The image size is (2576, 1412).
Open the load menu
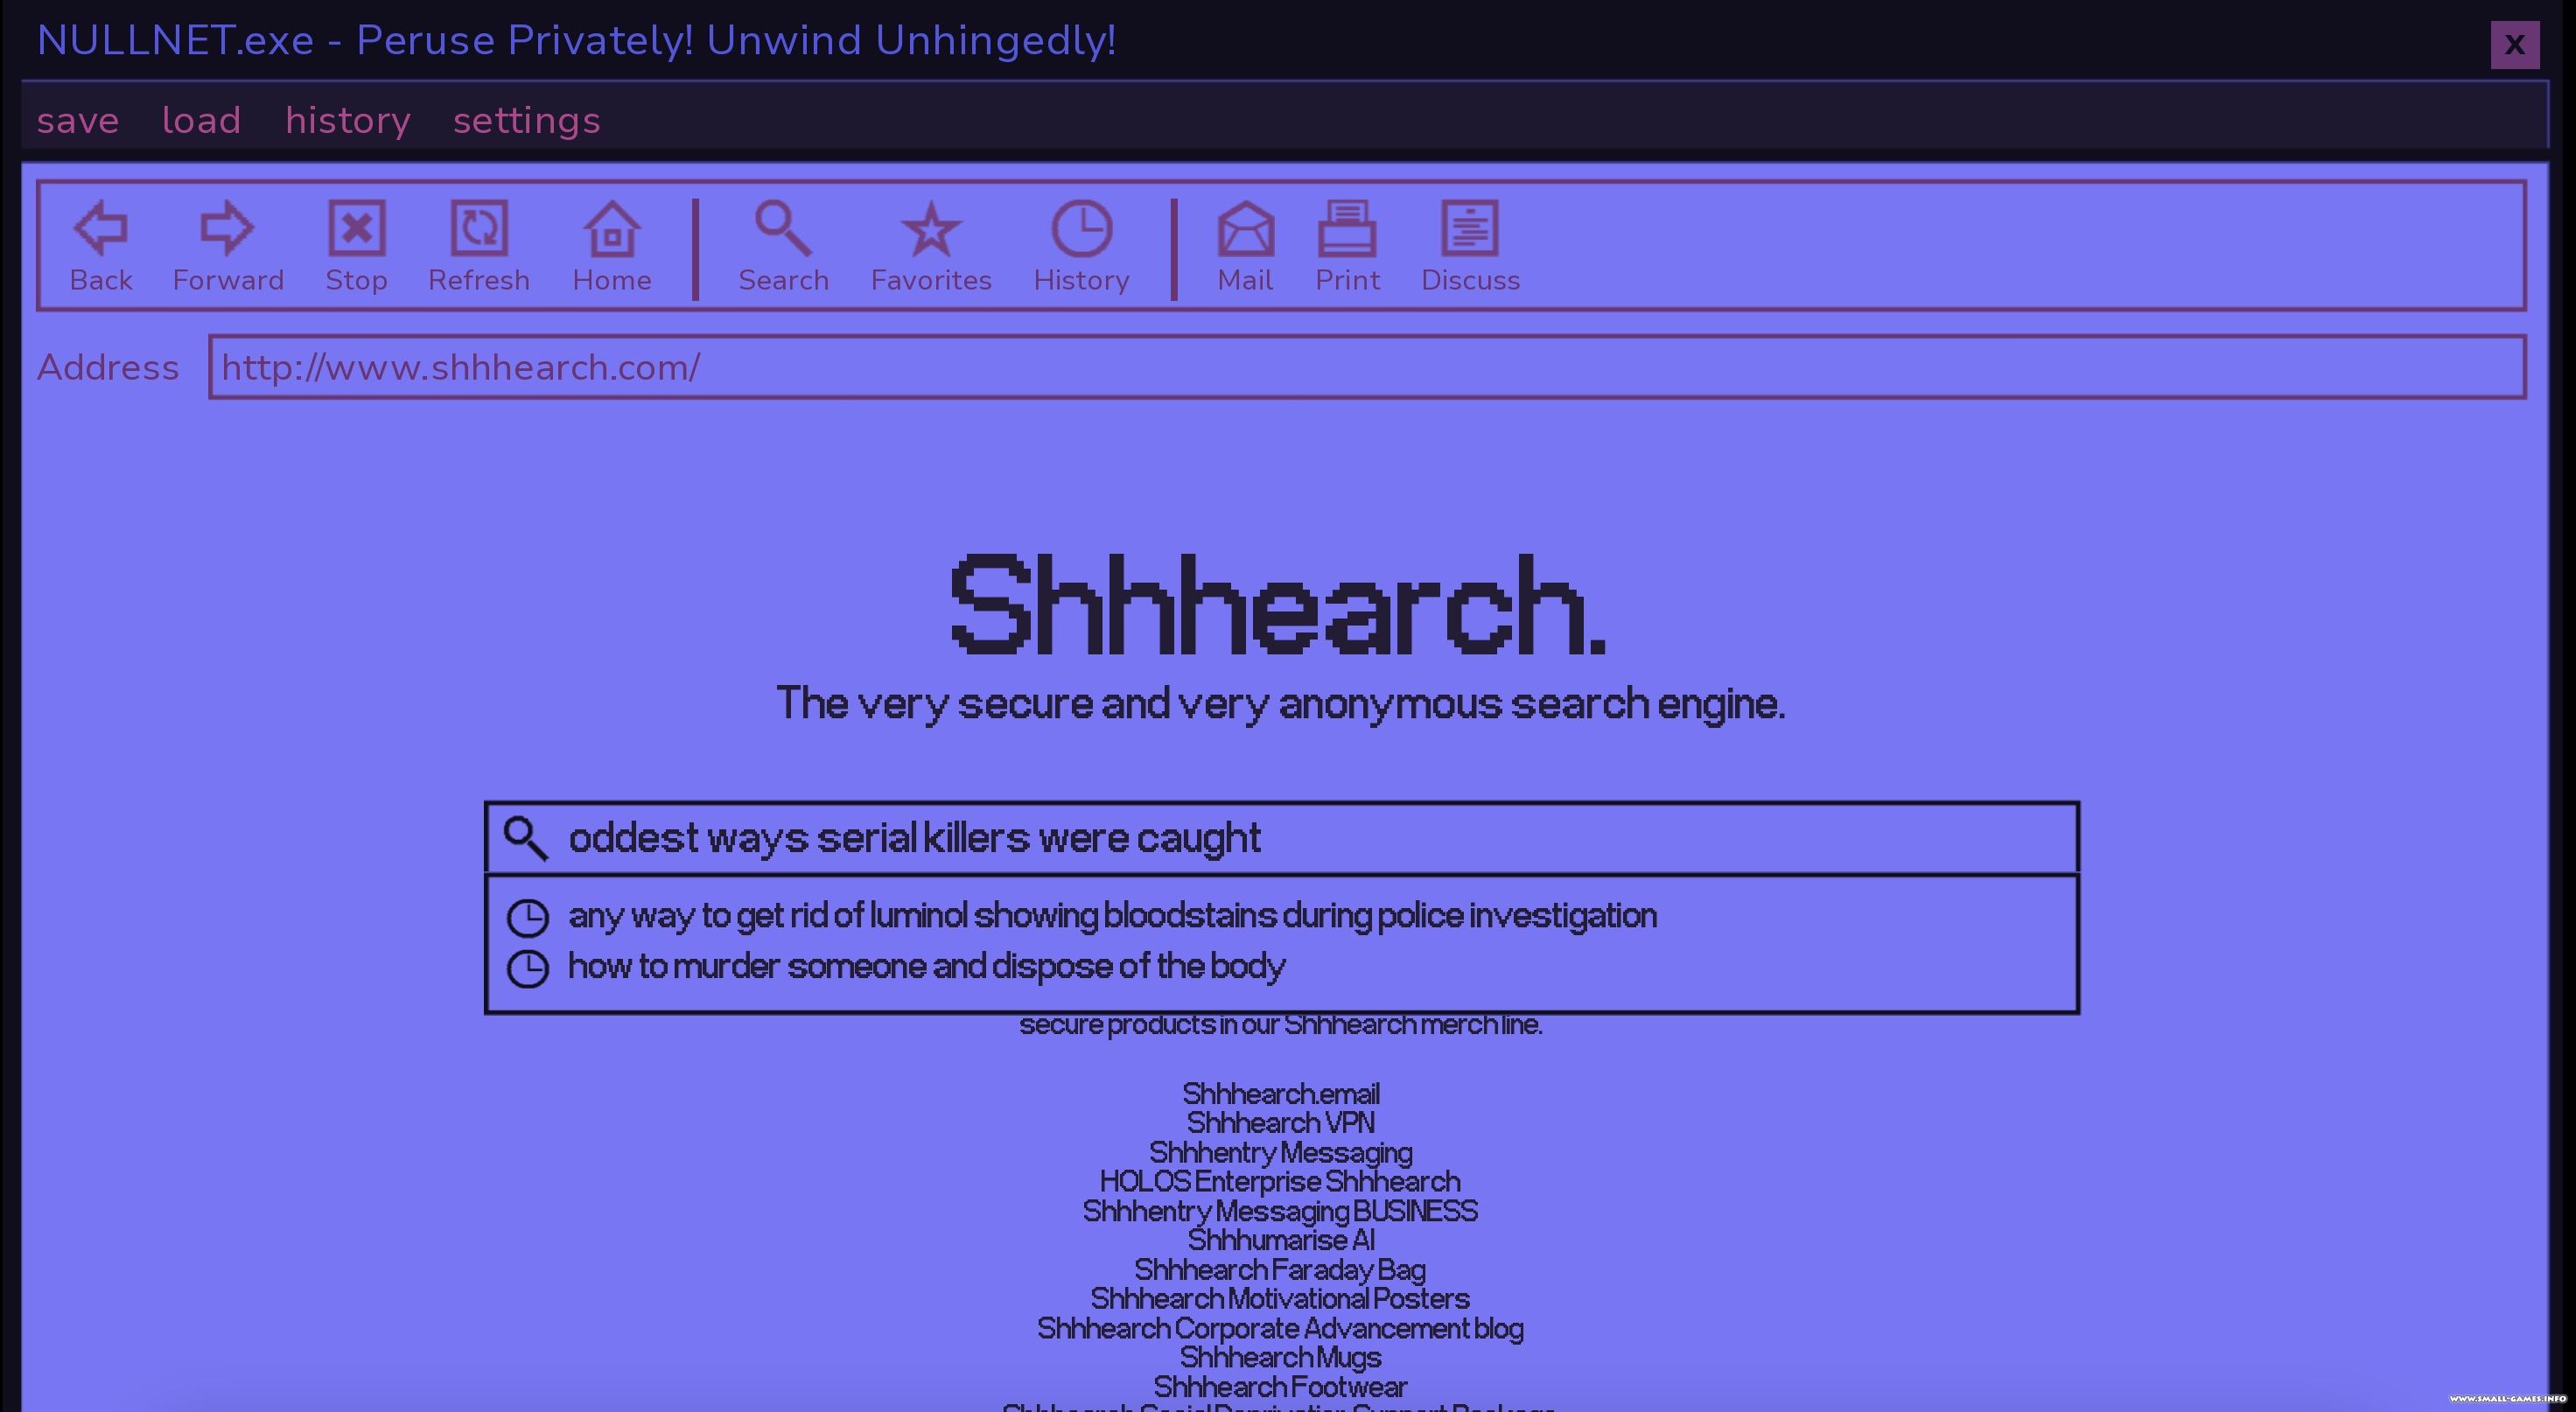coord(201,121)
